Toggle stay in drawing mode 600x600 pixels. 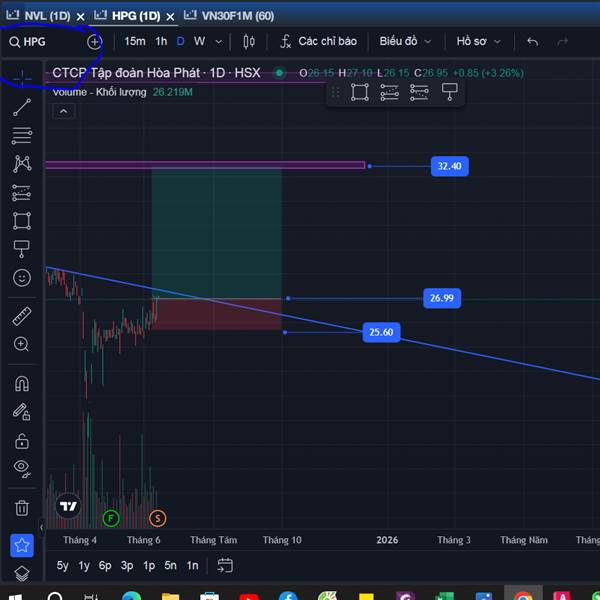22,412
